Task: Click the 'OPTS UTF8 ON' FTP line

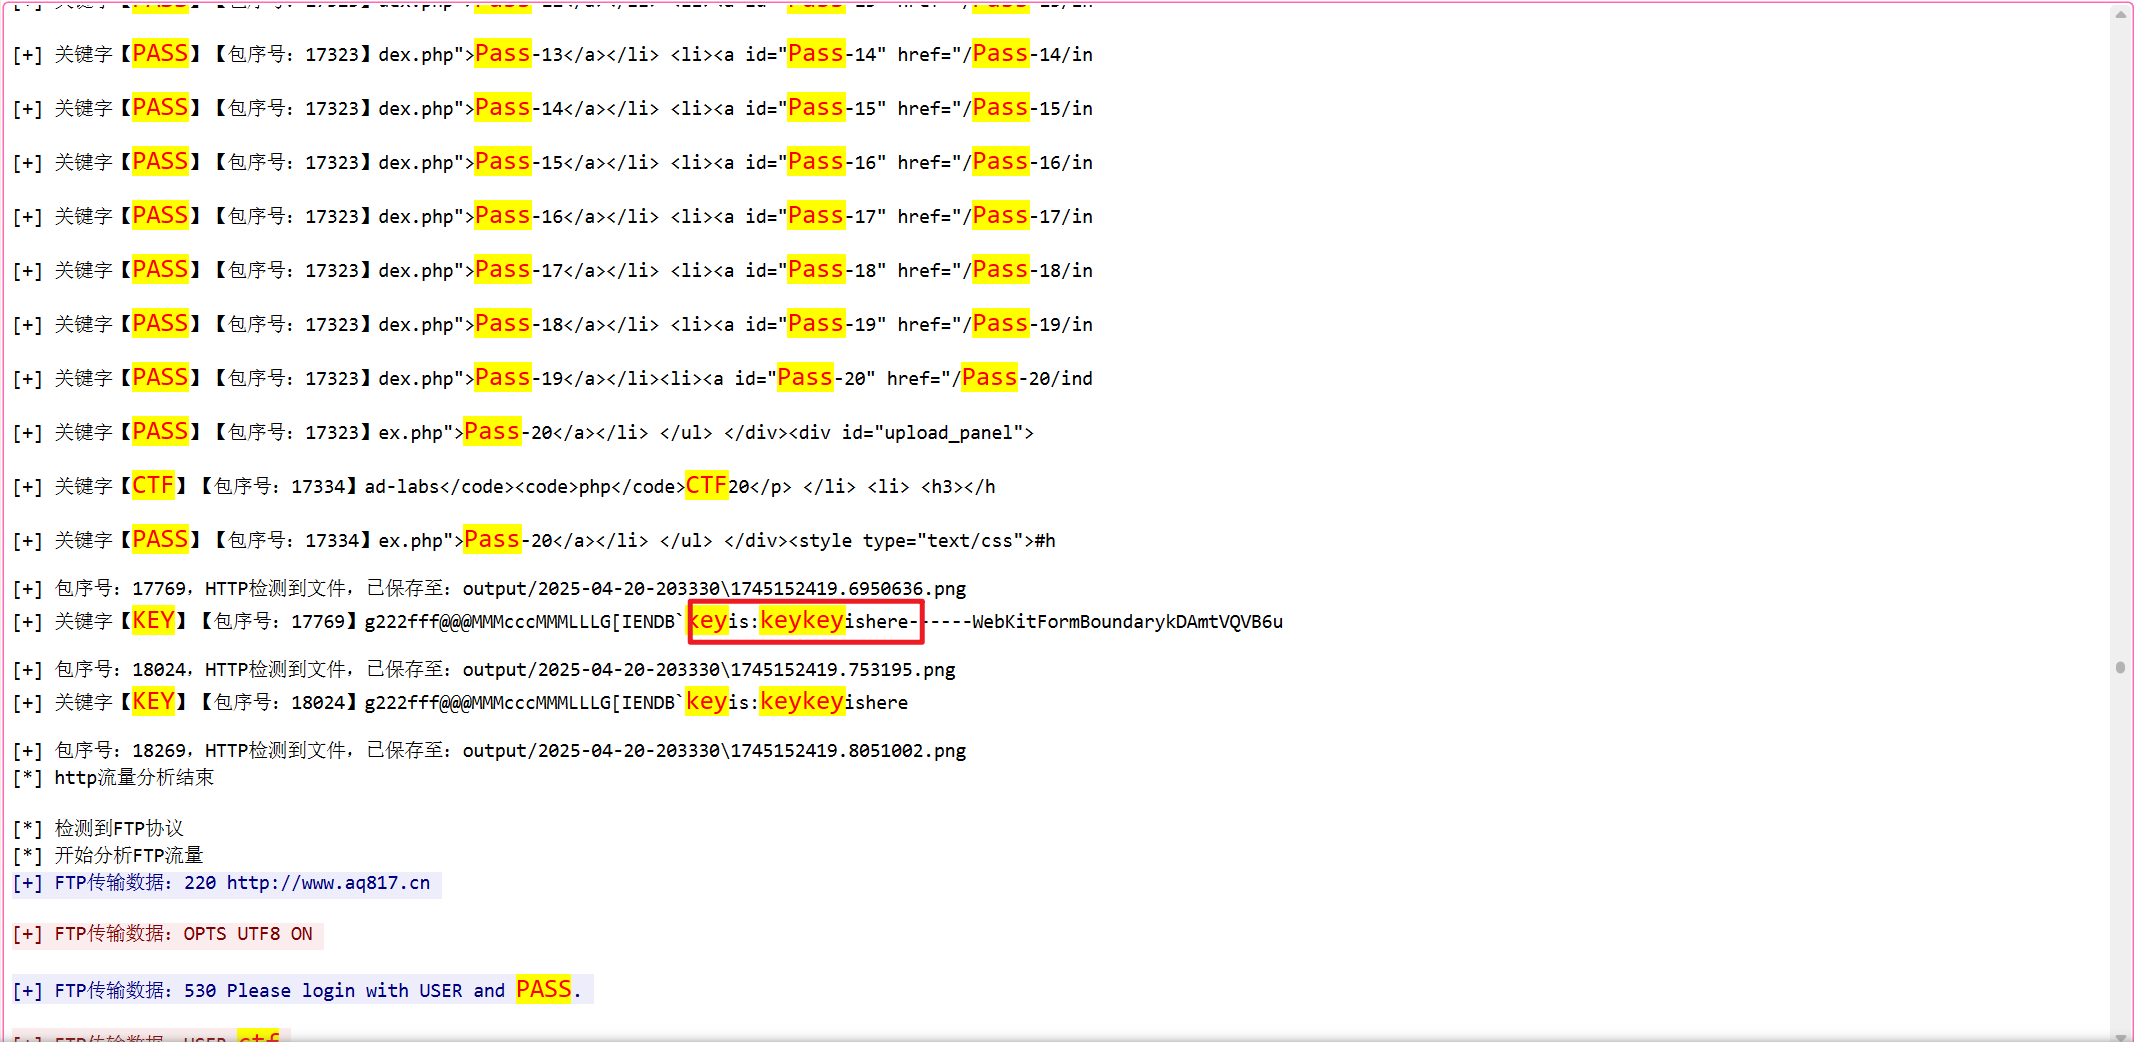Action: [247, 934]
